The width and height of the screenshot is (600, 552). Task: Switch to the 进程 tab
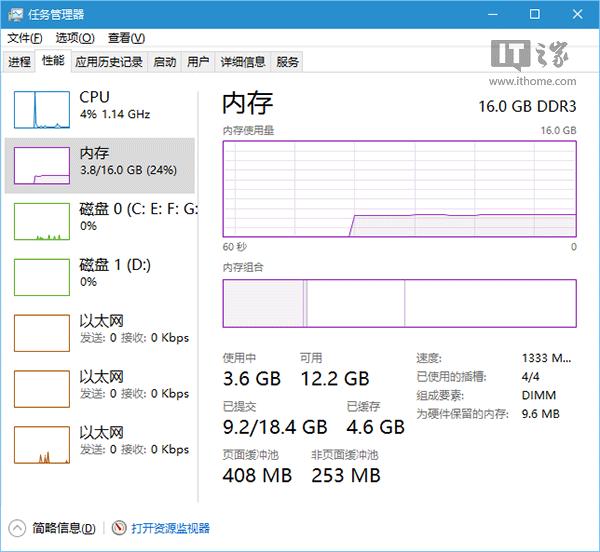click(x=20, y=62)
